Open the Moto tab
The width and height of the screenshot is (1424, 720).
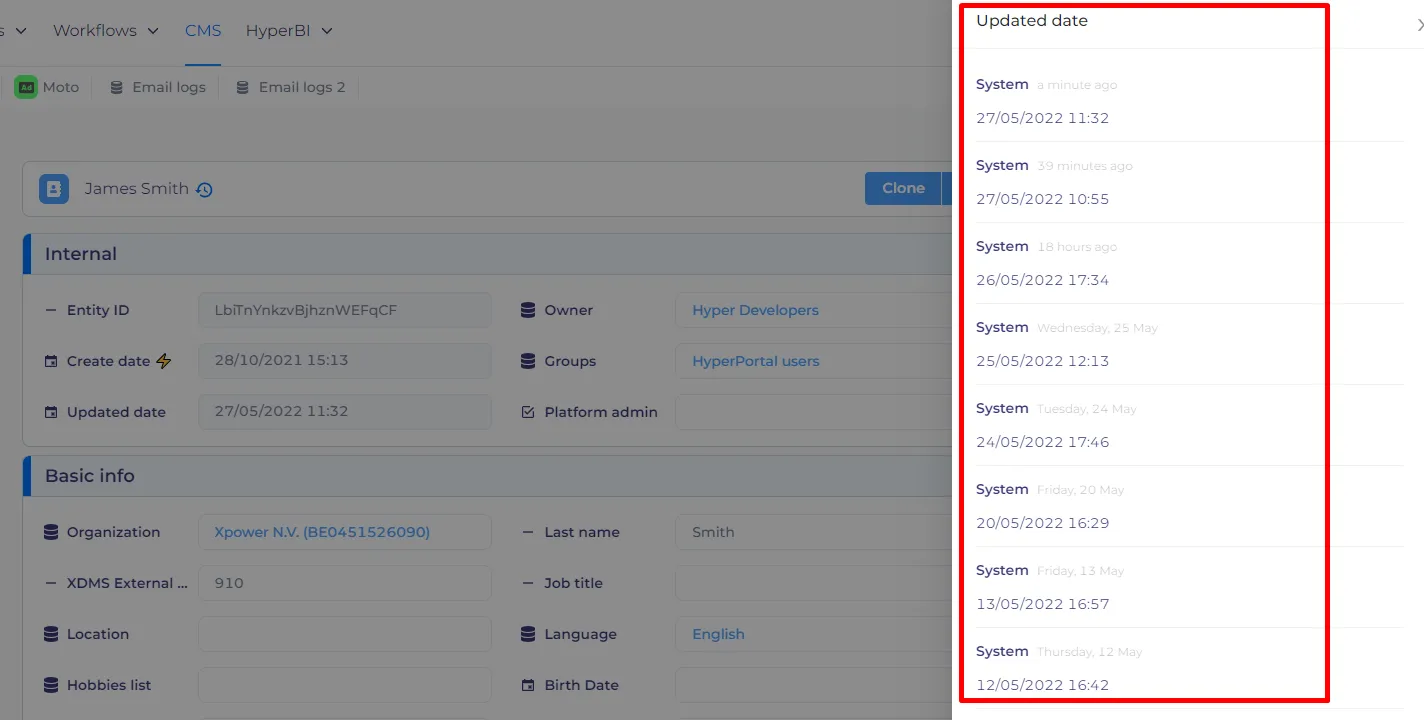47,87
